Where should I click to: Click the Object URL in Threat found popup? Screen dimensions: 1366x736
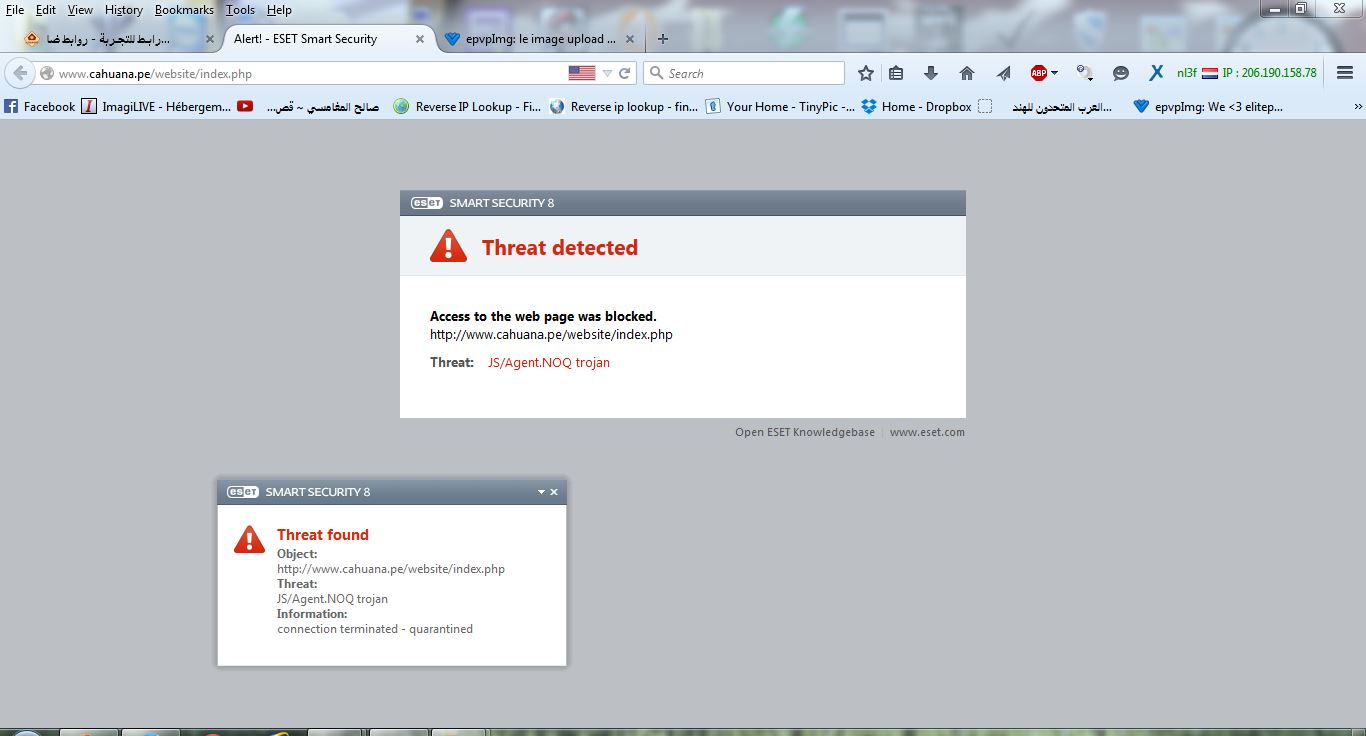point(391,569)
